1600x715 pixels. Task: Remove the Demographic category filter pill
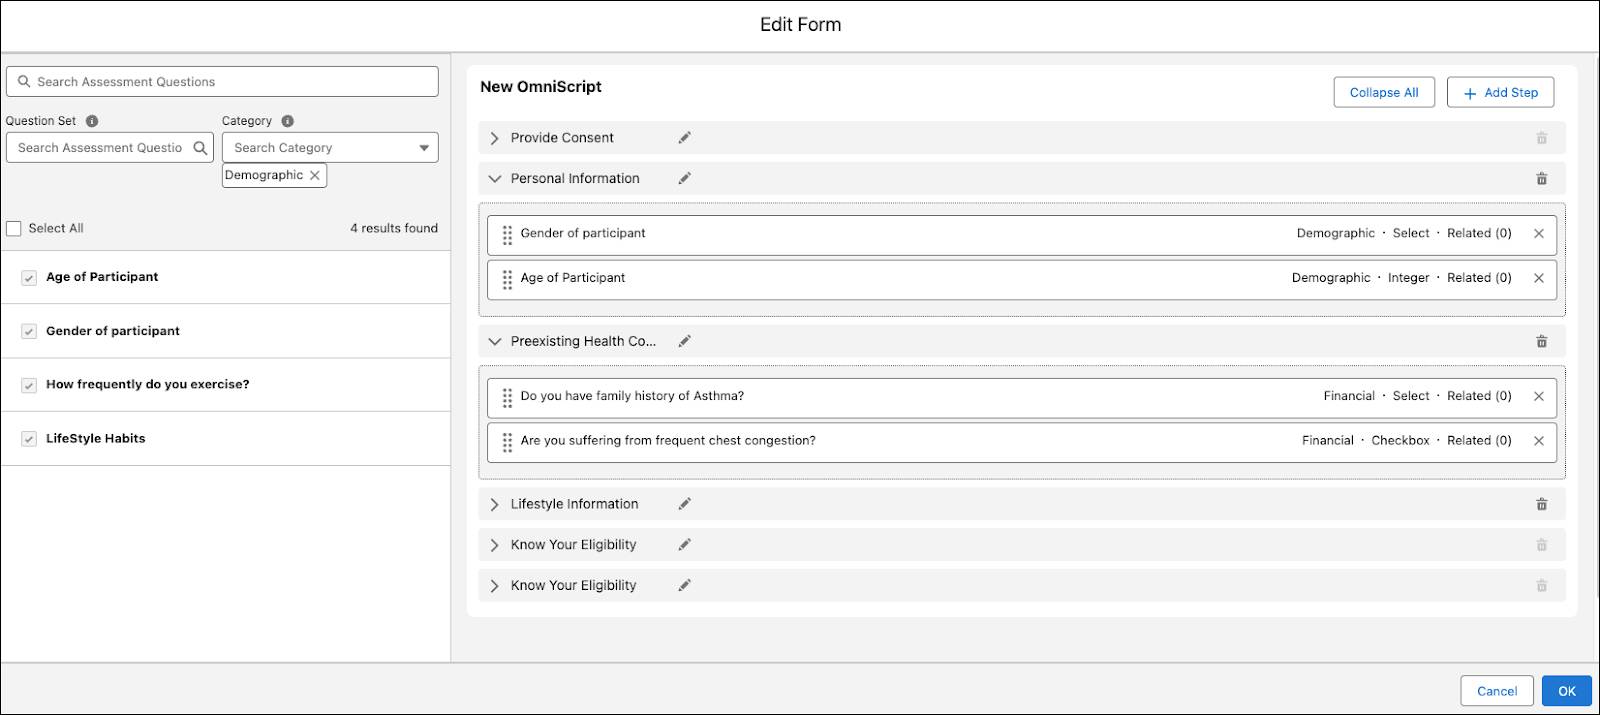tap(314, 175)
